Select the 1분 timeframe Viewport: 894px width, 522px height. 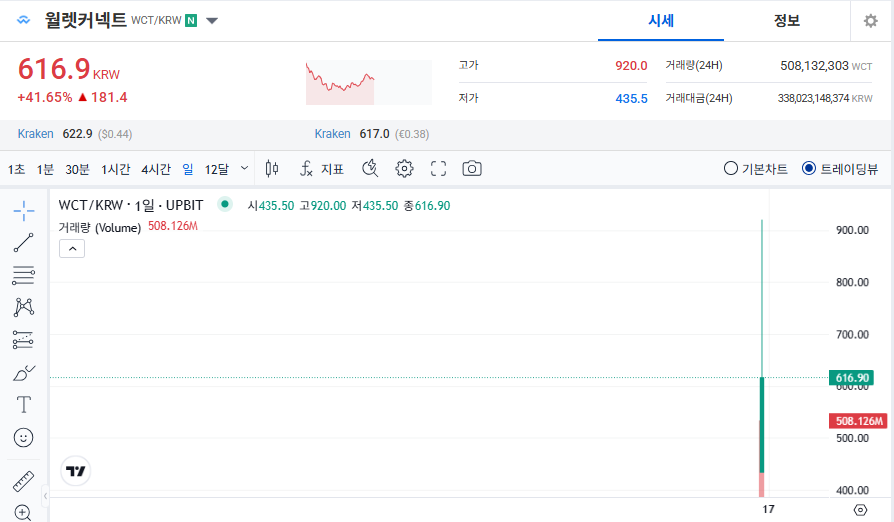click(45, 169)
